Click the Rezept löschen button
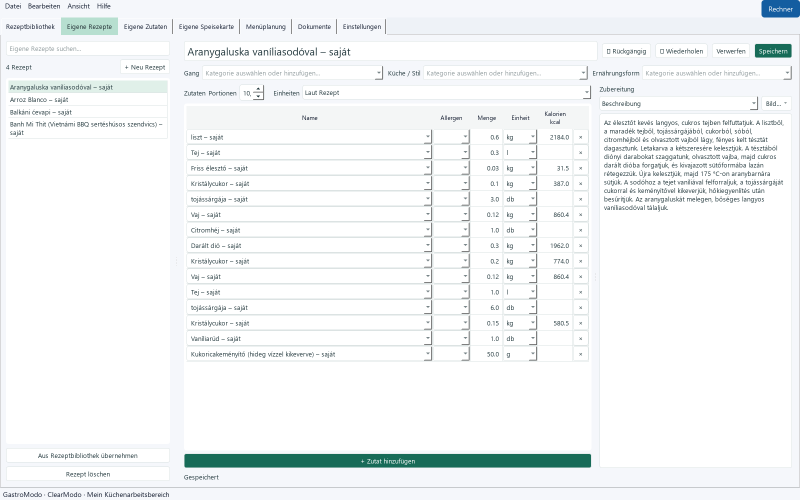The image size is (800, 500). [88, 474]
